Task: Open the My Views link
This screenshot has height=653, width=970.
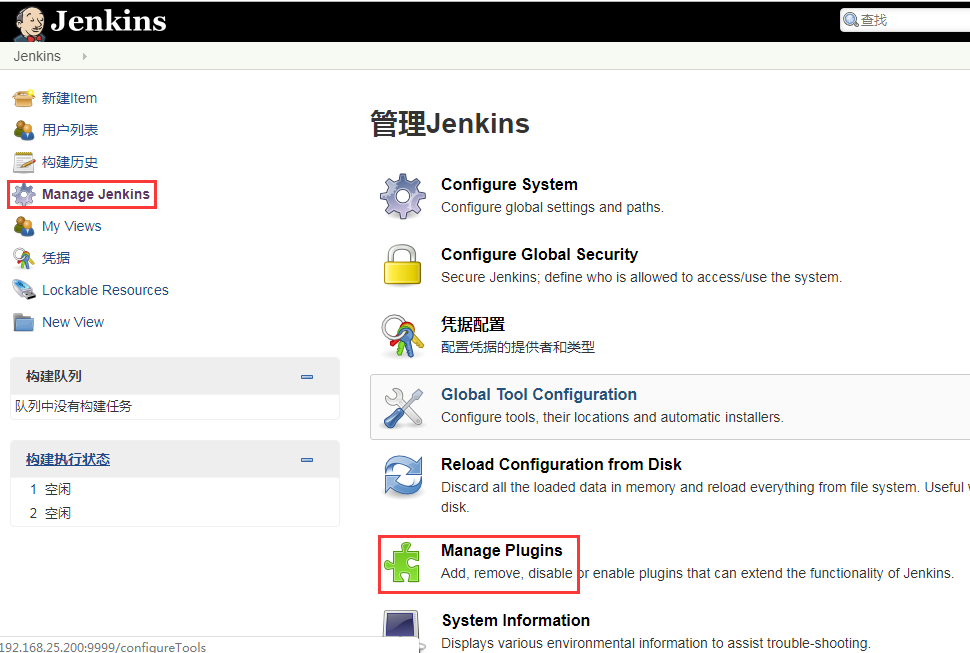Action: tap(72, 226)
